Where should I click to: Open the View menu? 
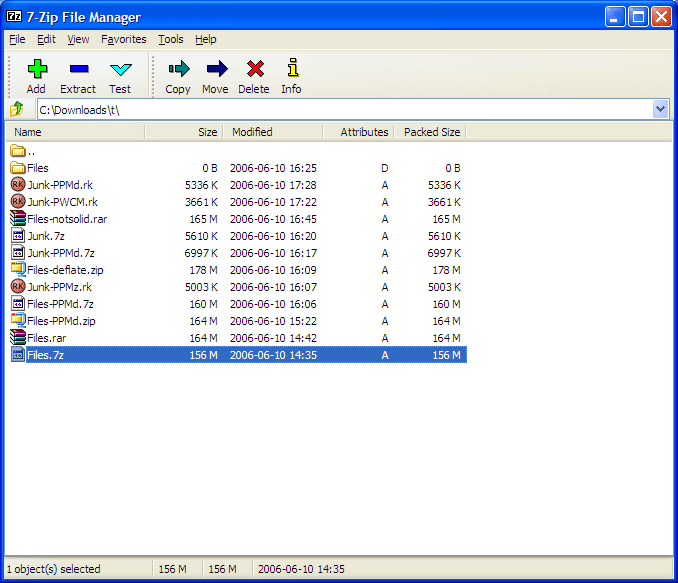tap(78, 39)
